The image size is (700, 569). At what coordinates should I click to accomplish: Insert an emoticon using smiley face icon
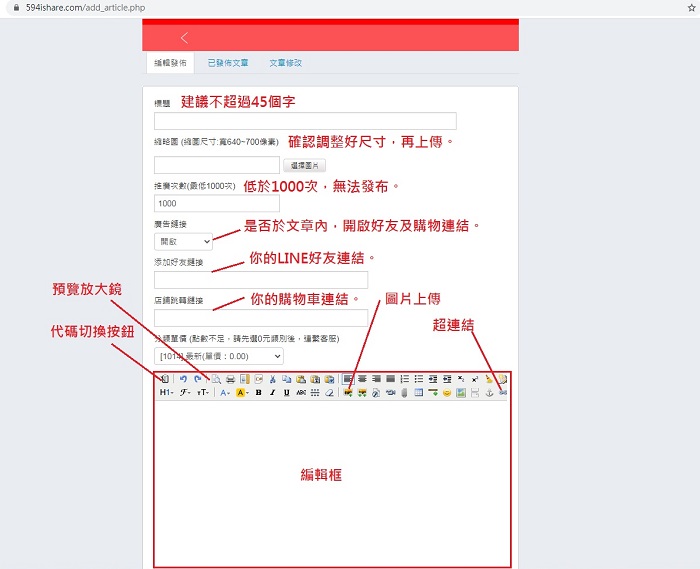[x=447, y=393]
